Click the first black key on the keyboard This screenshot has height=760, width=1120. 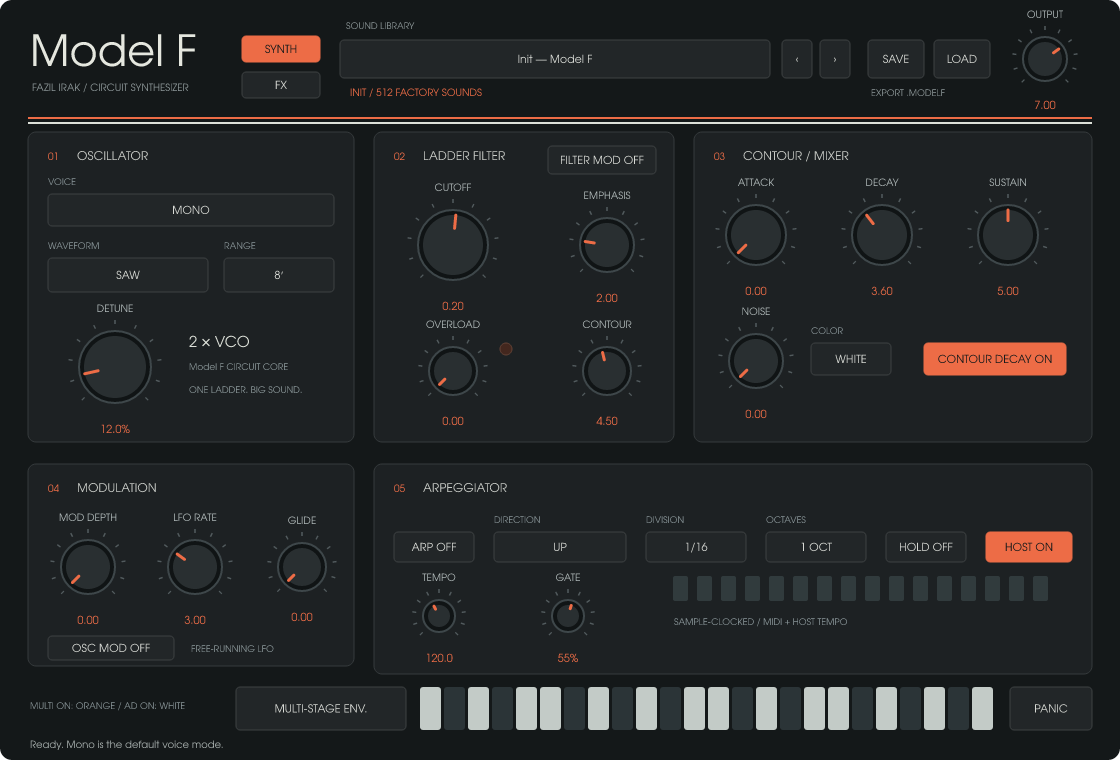coord(454,709)
